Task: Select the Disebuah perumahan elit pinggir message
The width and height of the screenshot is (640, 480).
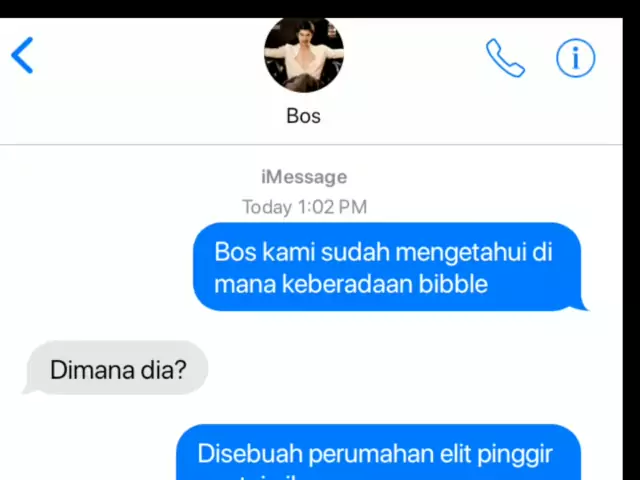Action: click(x=378, y=452)
